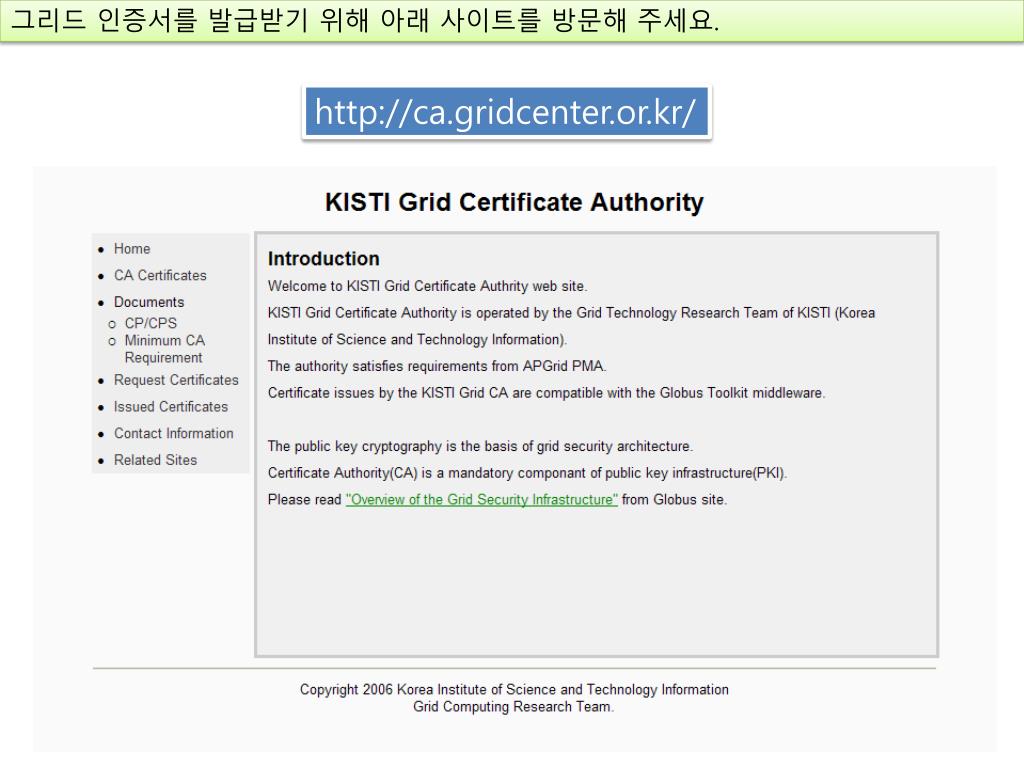Click the Introduction heading

point(323,259)
